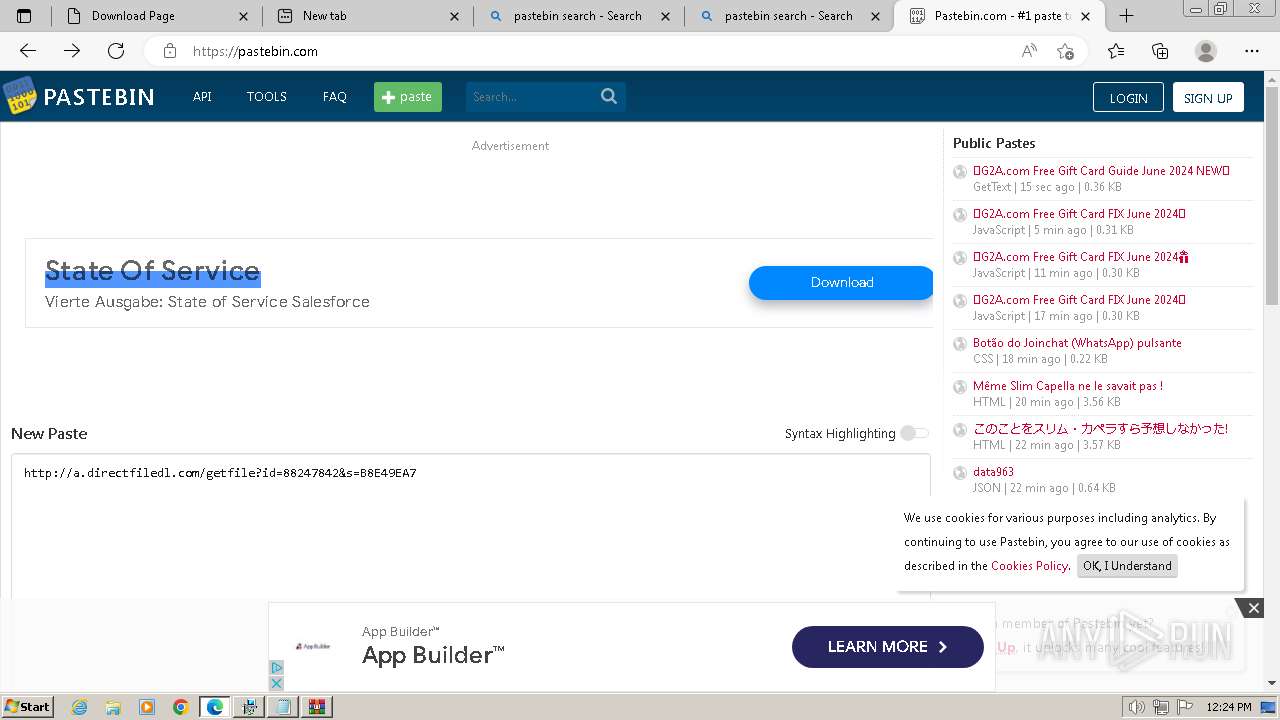Open the browser profile avatar
Image resolution: width=1280 pixels, height=720 pixels.
coord(1206,51)
